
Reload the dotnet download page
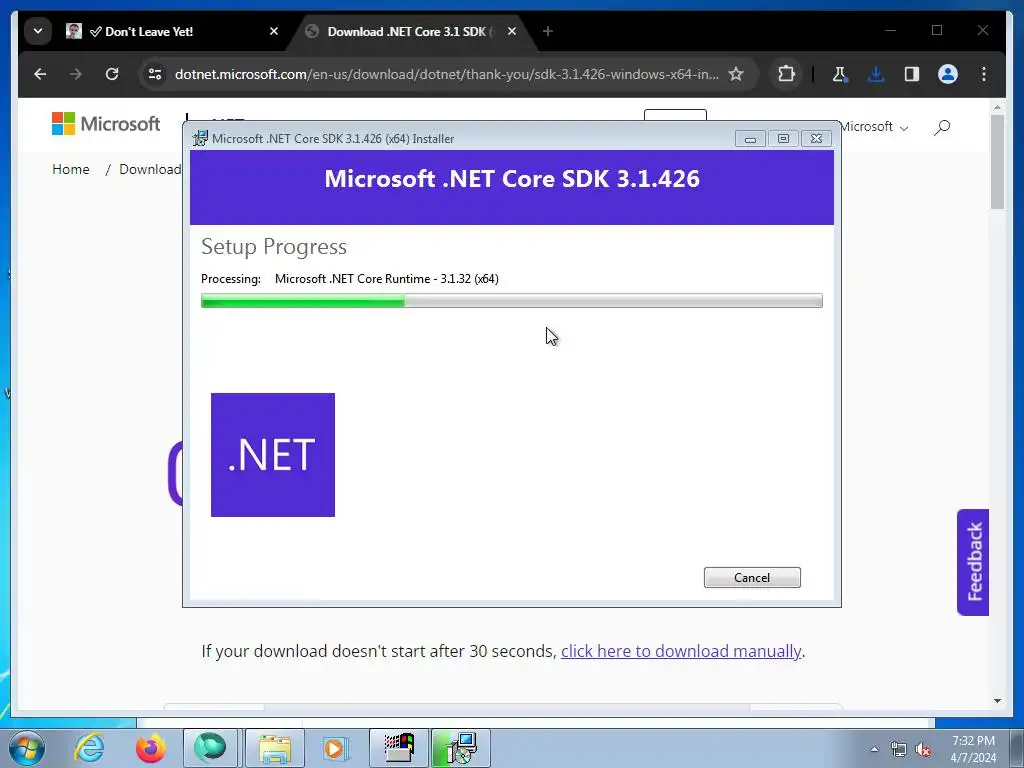(x=112, y=74)
